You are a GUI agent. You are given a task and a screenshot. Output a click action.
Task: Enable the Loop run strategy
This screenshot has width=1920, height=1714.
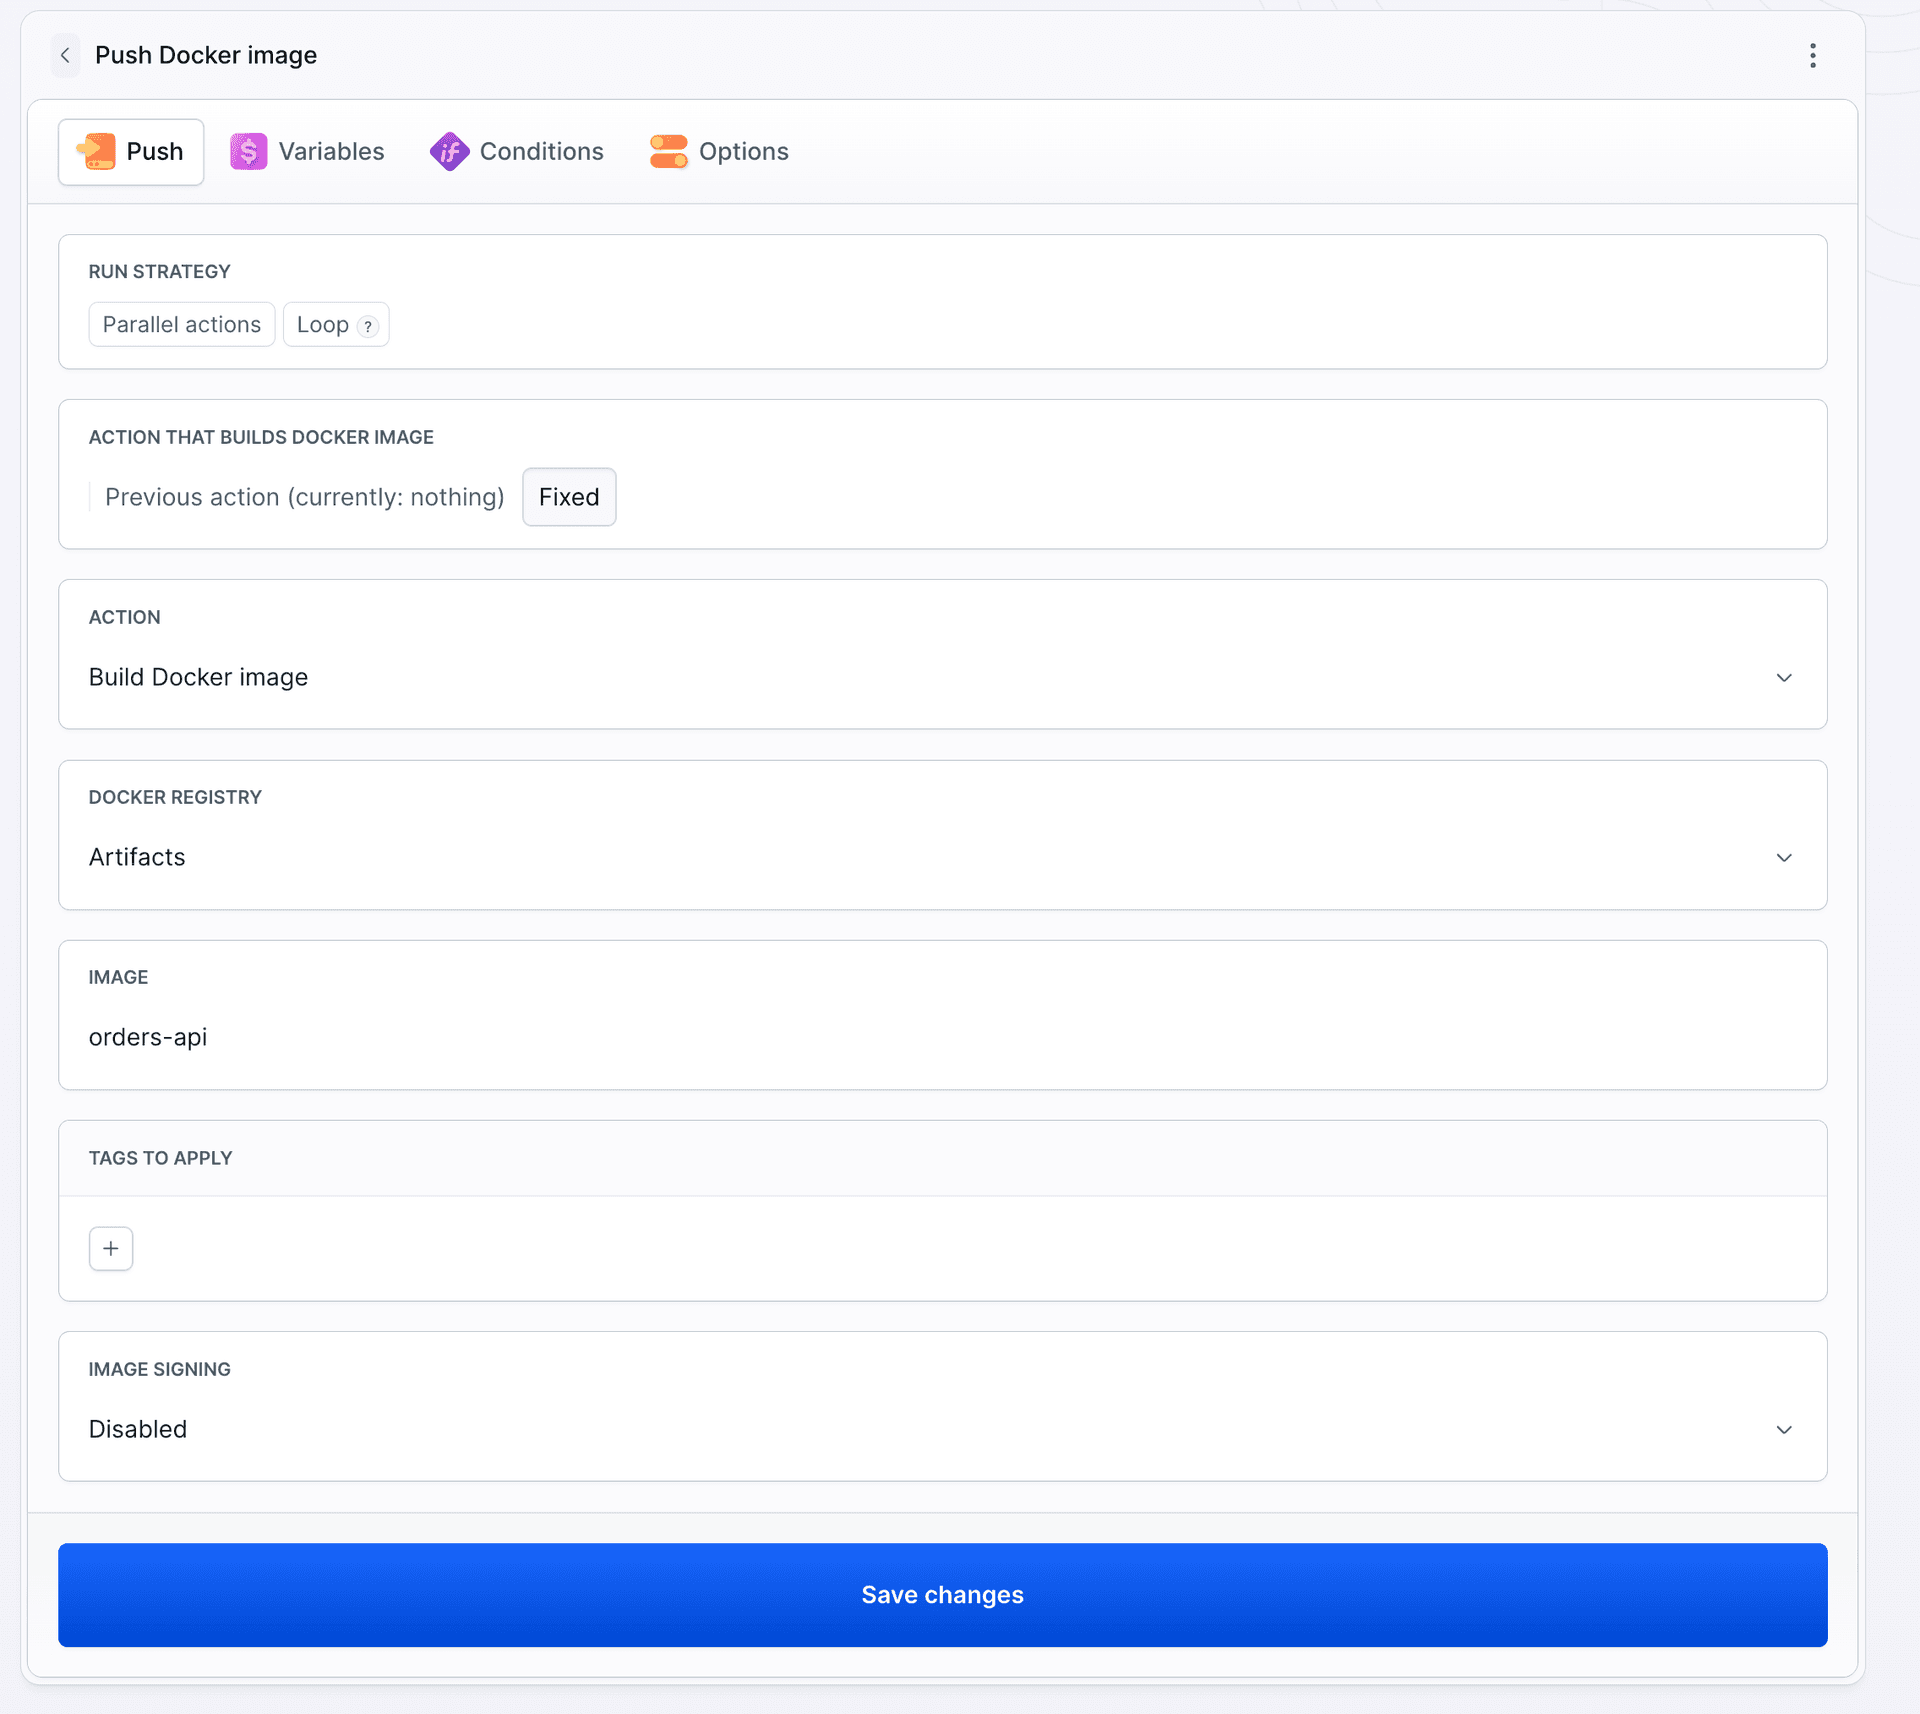coord(336,325)
